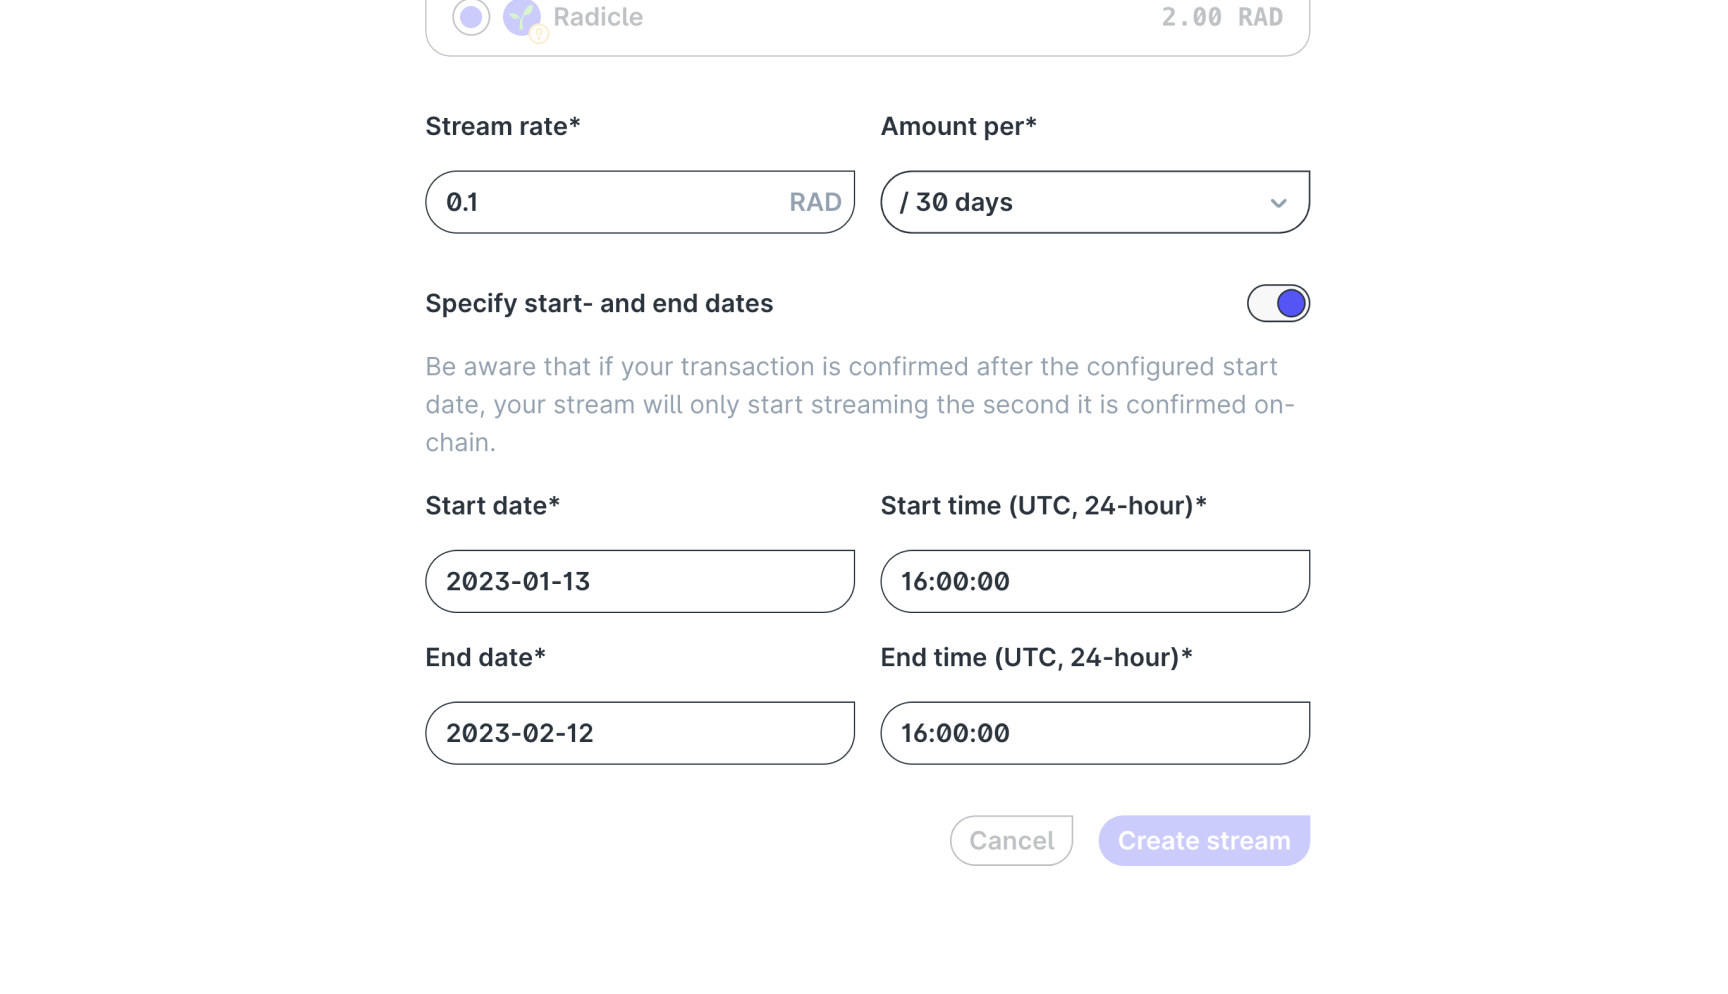Edit the End time field

[x=1095, y=733]
